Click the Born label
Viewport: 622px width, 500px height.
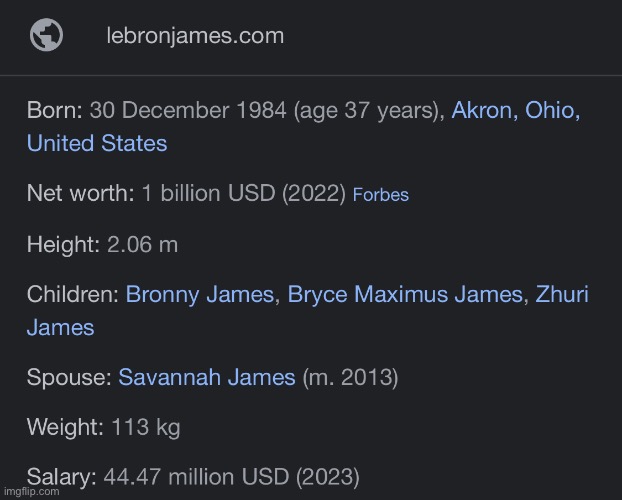click(55, 110)
